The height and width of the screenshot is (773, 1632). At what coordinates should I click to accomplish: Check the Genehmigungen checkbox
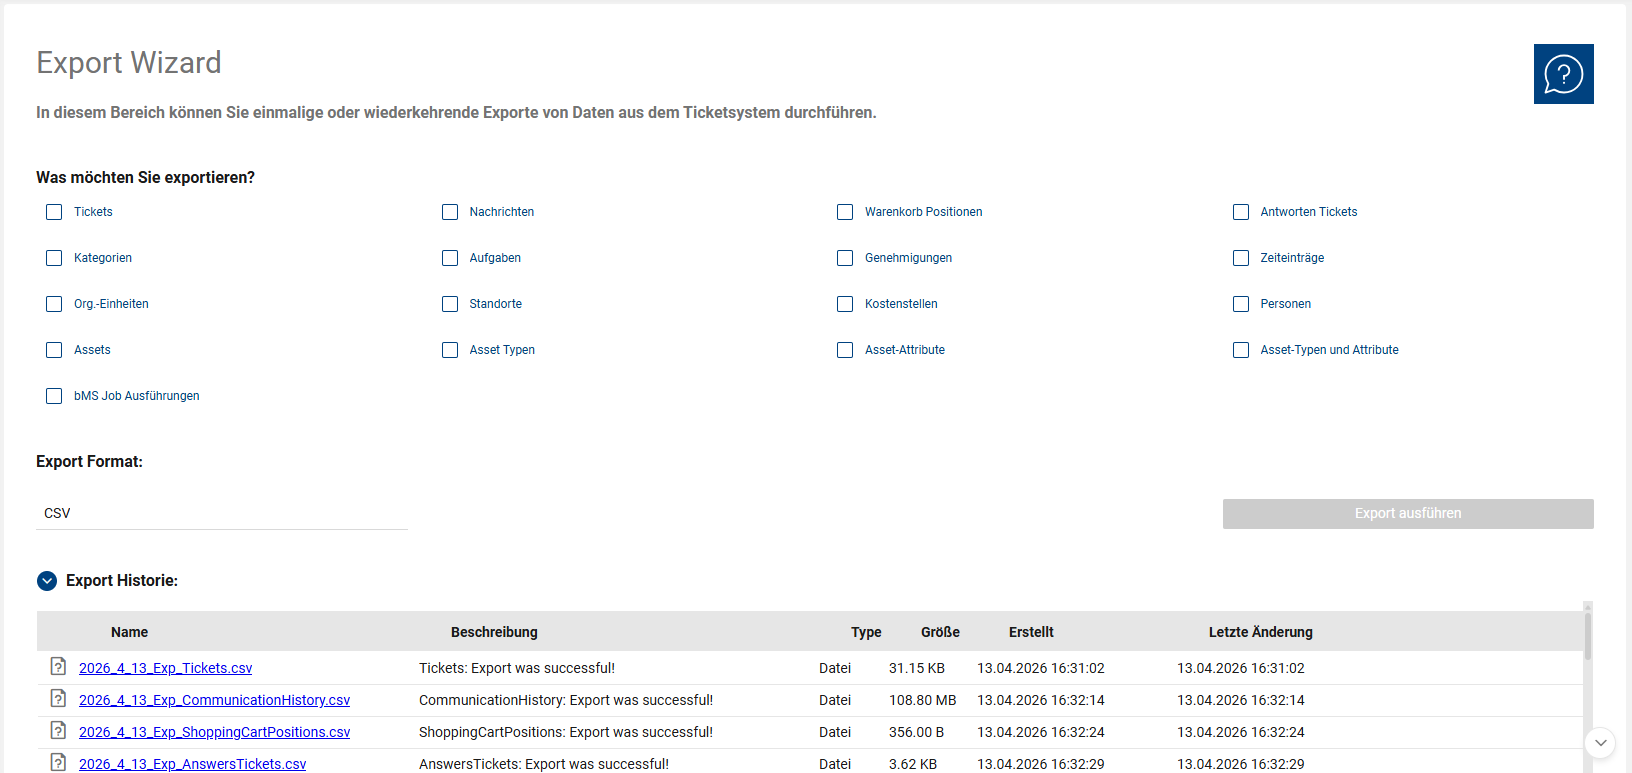pos(845,258)
